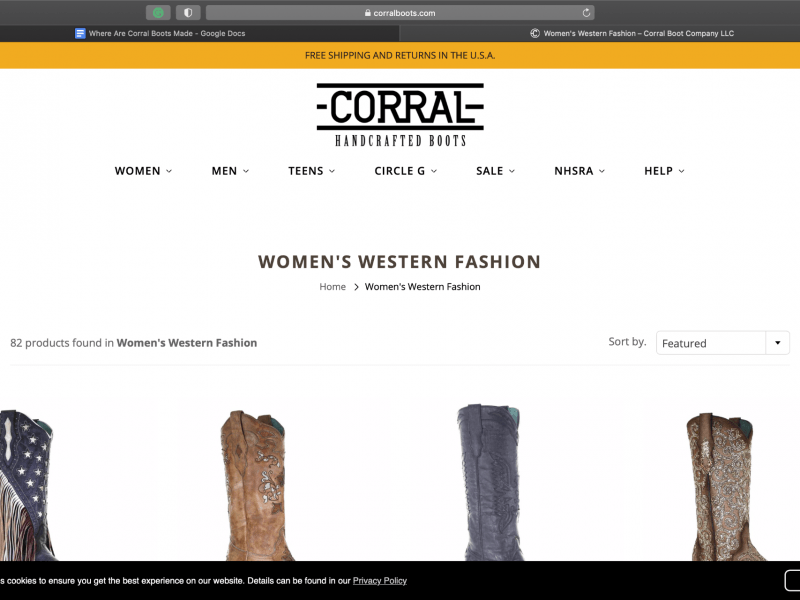This screenshot has height=600, width=800.
Task: Expand the chevron next to WOMEN
Action: [169, 171]
